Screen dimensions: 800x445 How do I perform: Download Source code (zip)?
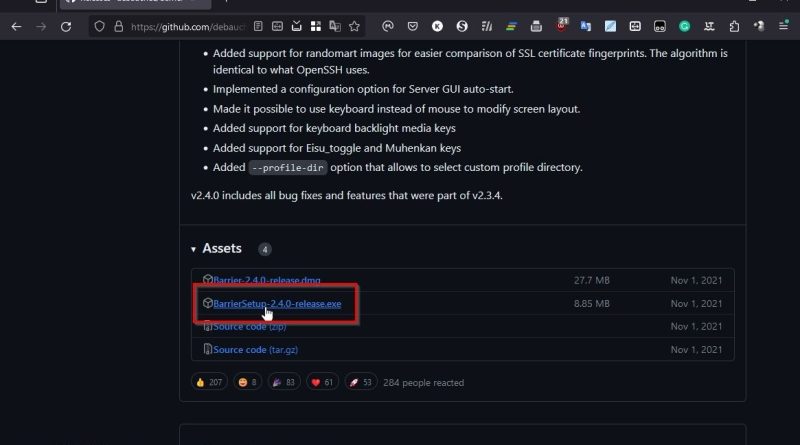249,327
